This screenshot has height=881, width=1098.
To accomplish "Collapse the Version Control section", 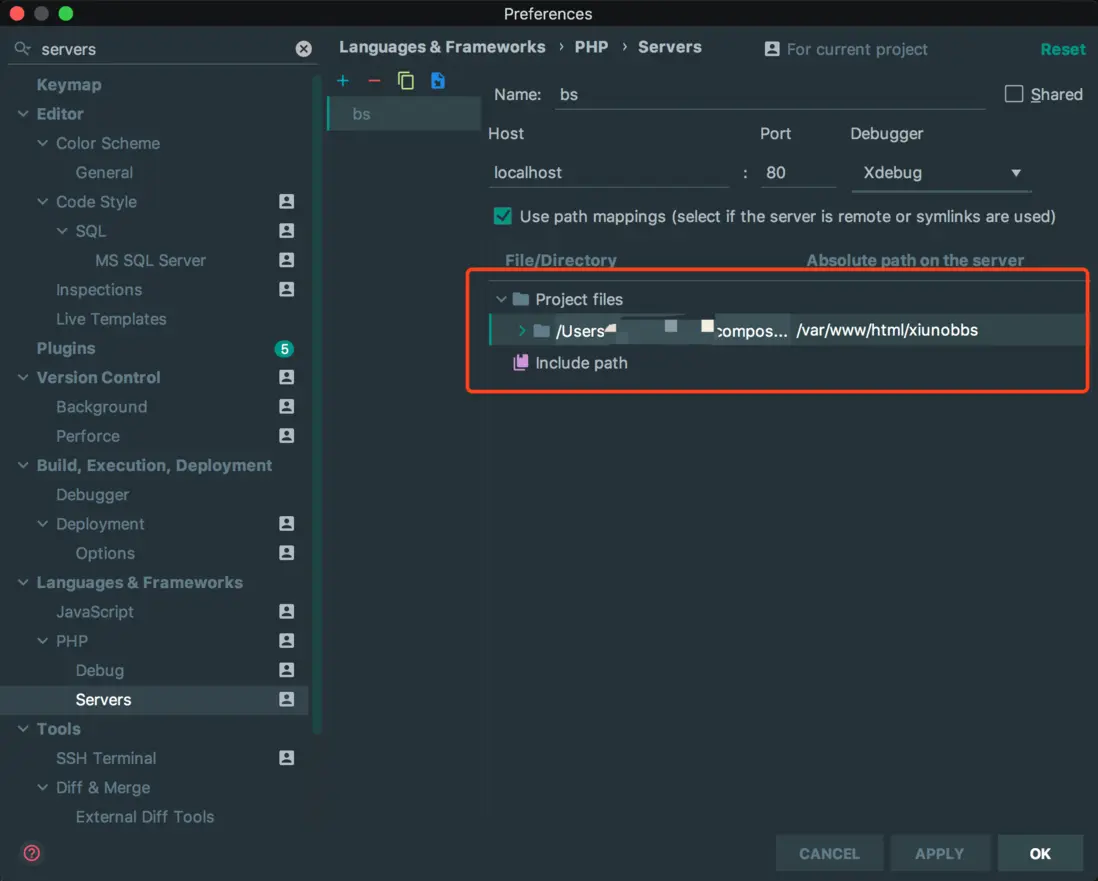I will pos(23,378).
